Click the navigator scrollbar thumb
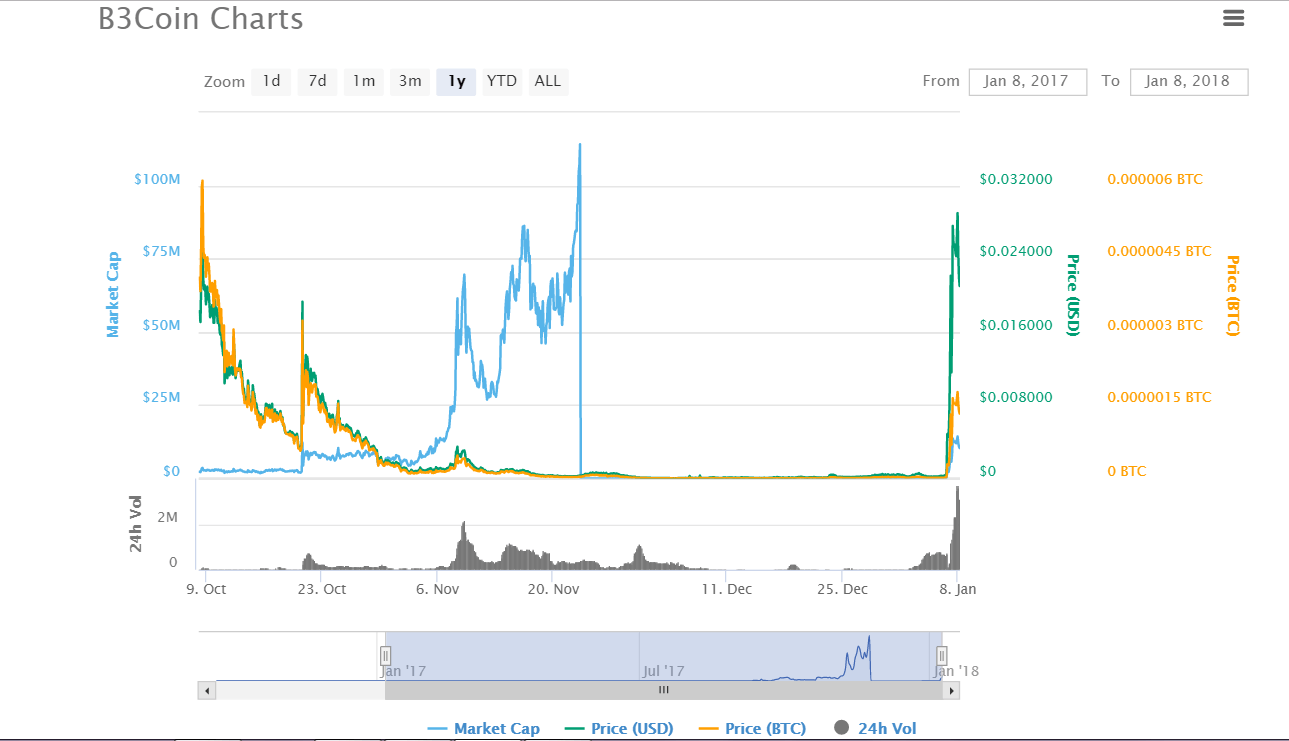The image size is (1289, 741). [x=664, y=690]
